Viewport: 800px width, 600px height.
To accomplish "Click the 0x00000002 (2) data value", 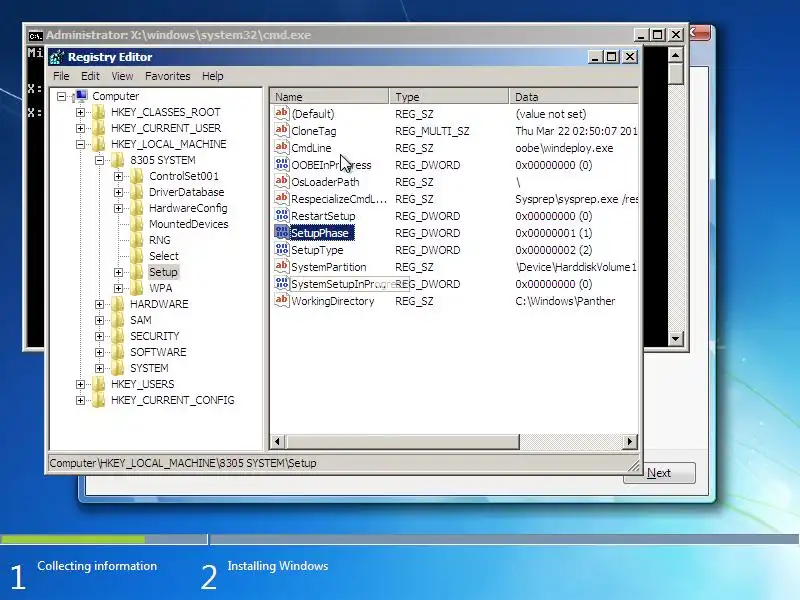I will pyautogui.click(x=554, y=250).
